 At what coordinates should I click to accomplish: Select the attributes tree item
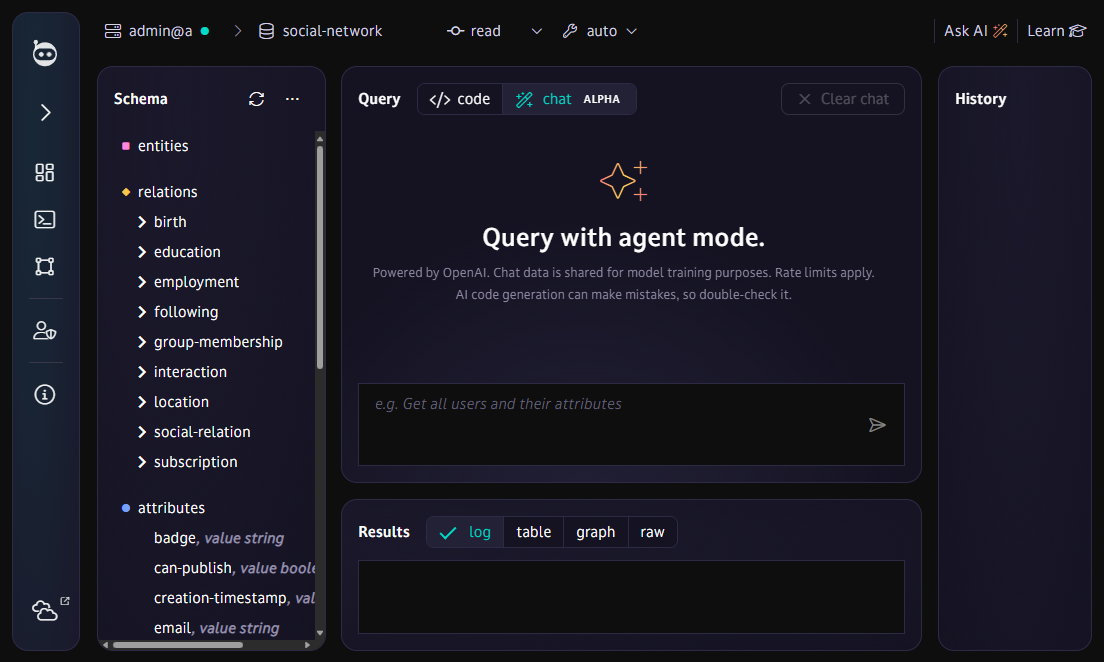(171, 508)
